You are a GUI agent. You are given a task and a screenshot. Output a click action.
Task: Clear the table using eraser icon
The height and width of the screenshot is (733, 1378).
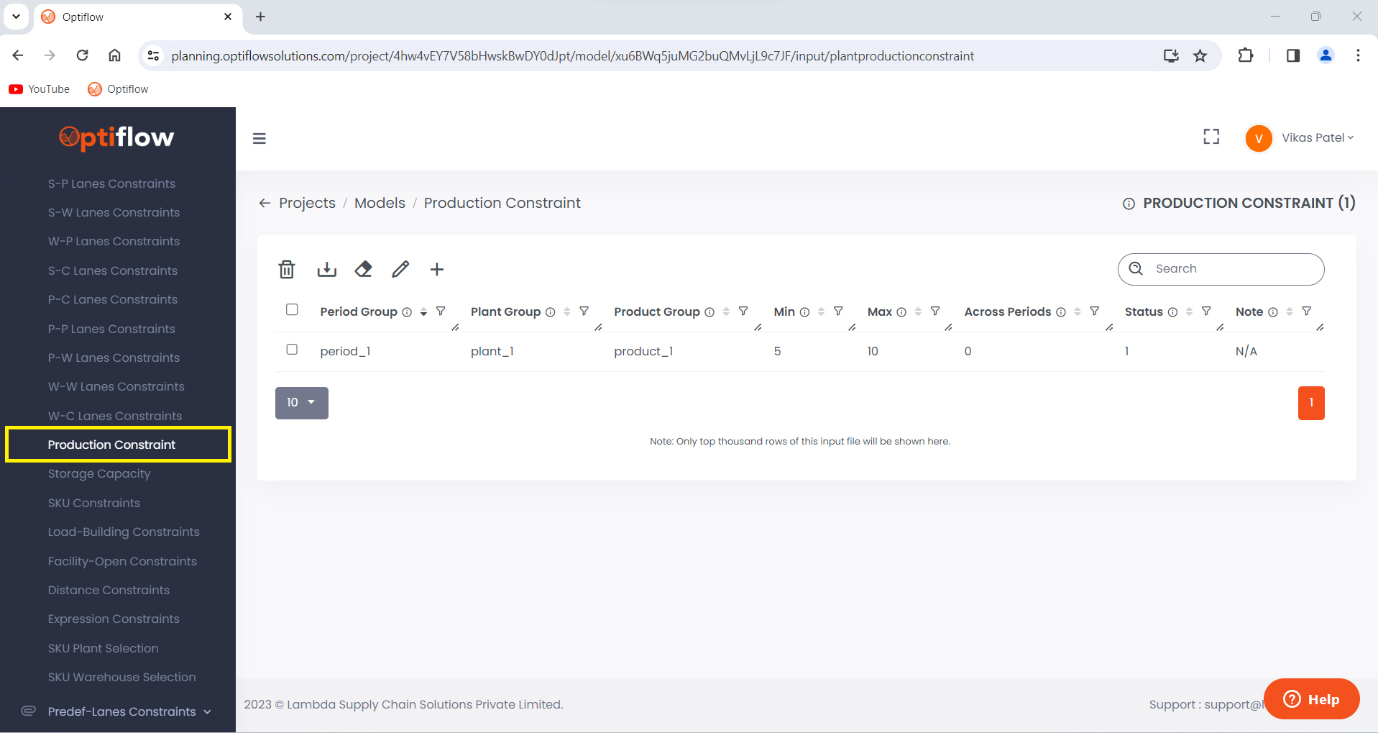pos(363,269)
